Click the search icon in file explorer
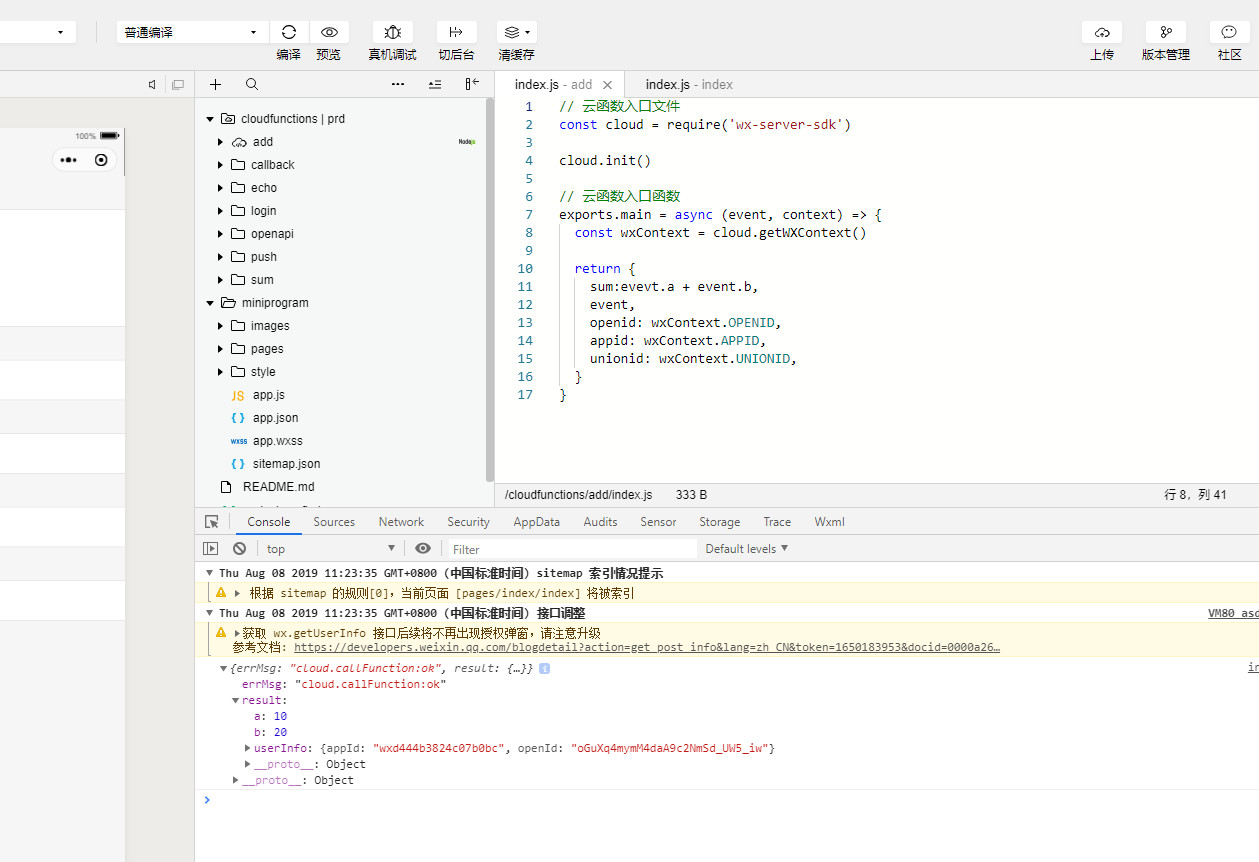Image resolution: width=1259 pixels, height=862 pixels. coord(252,85)
